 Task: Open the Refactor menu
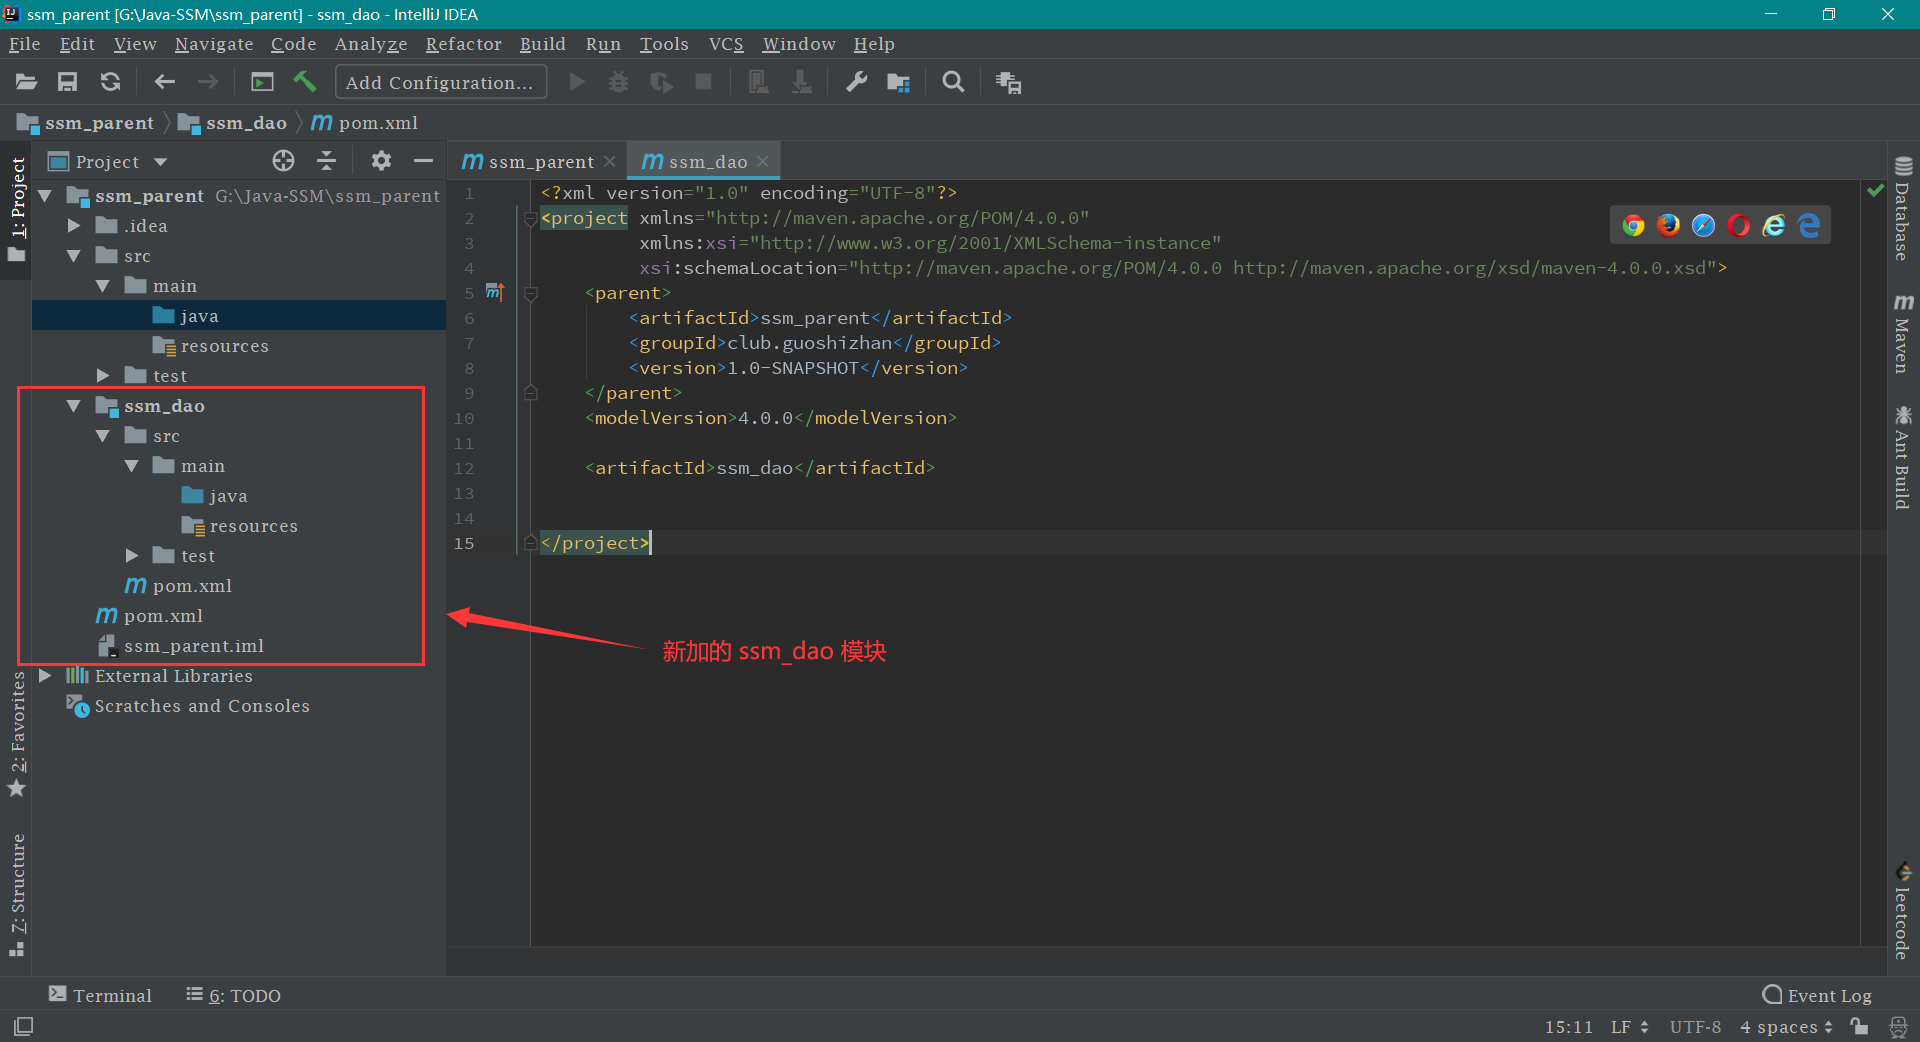click(x=463, y=44)
